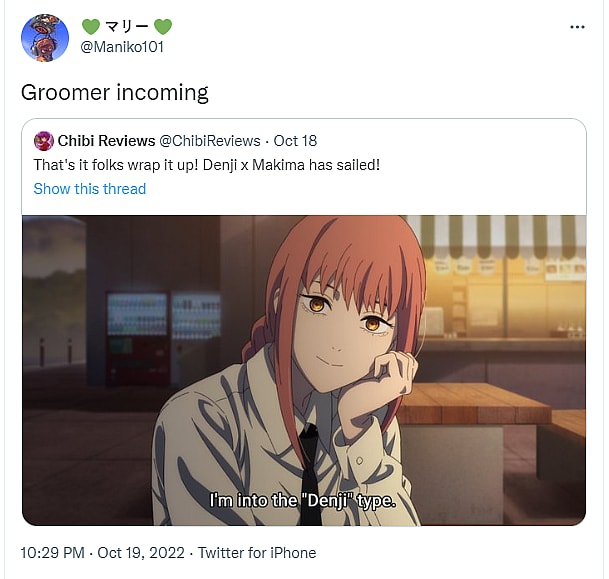This screenshot has width=609, height=579.
Task: Open the three-dot more options menu
Action: 577,27
